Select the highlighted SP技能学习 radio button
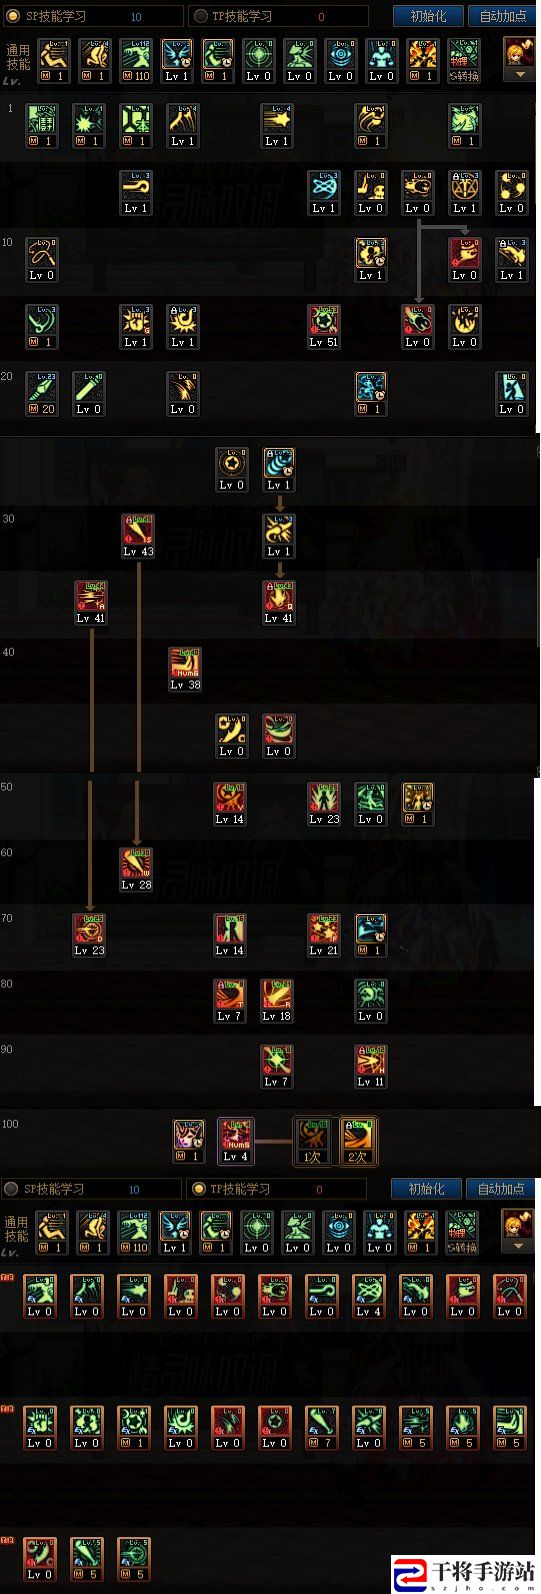 pos(12,16)
